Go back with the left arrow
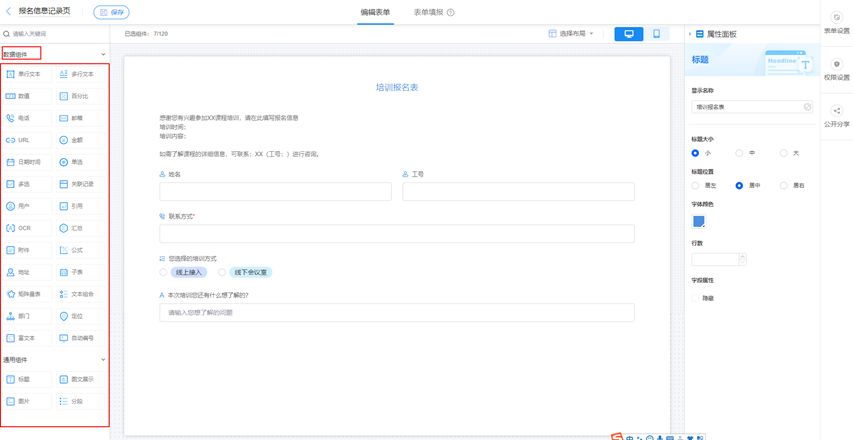Viewport: 853px width, 440px height. pos(8,11)
